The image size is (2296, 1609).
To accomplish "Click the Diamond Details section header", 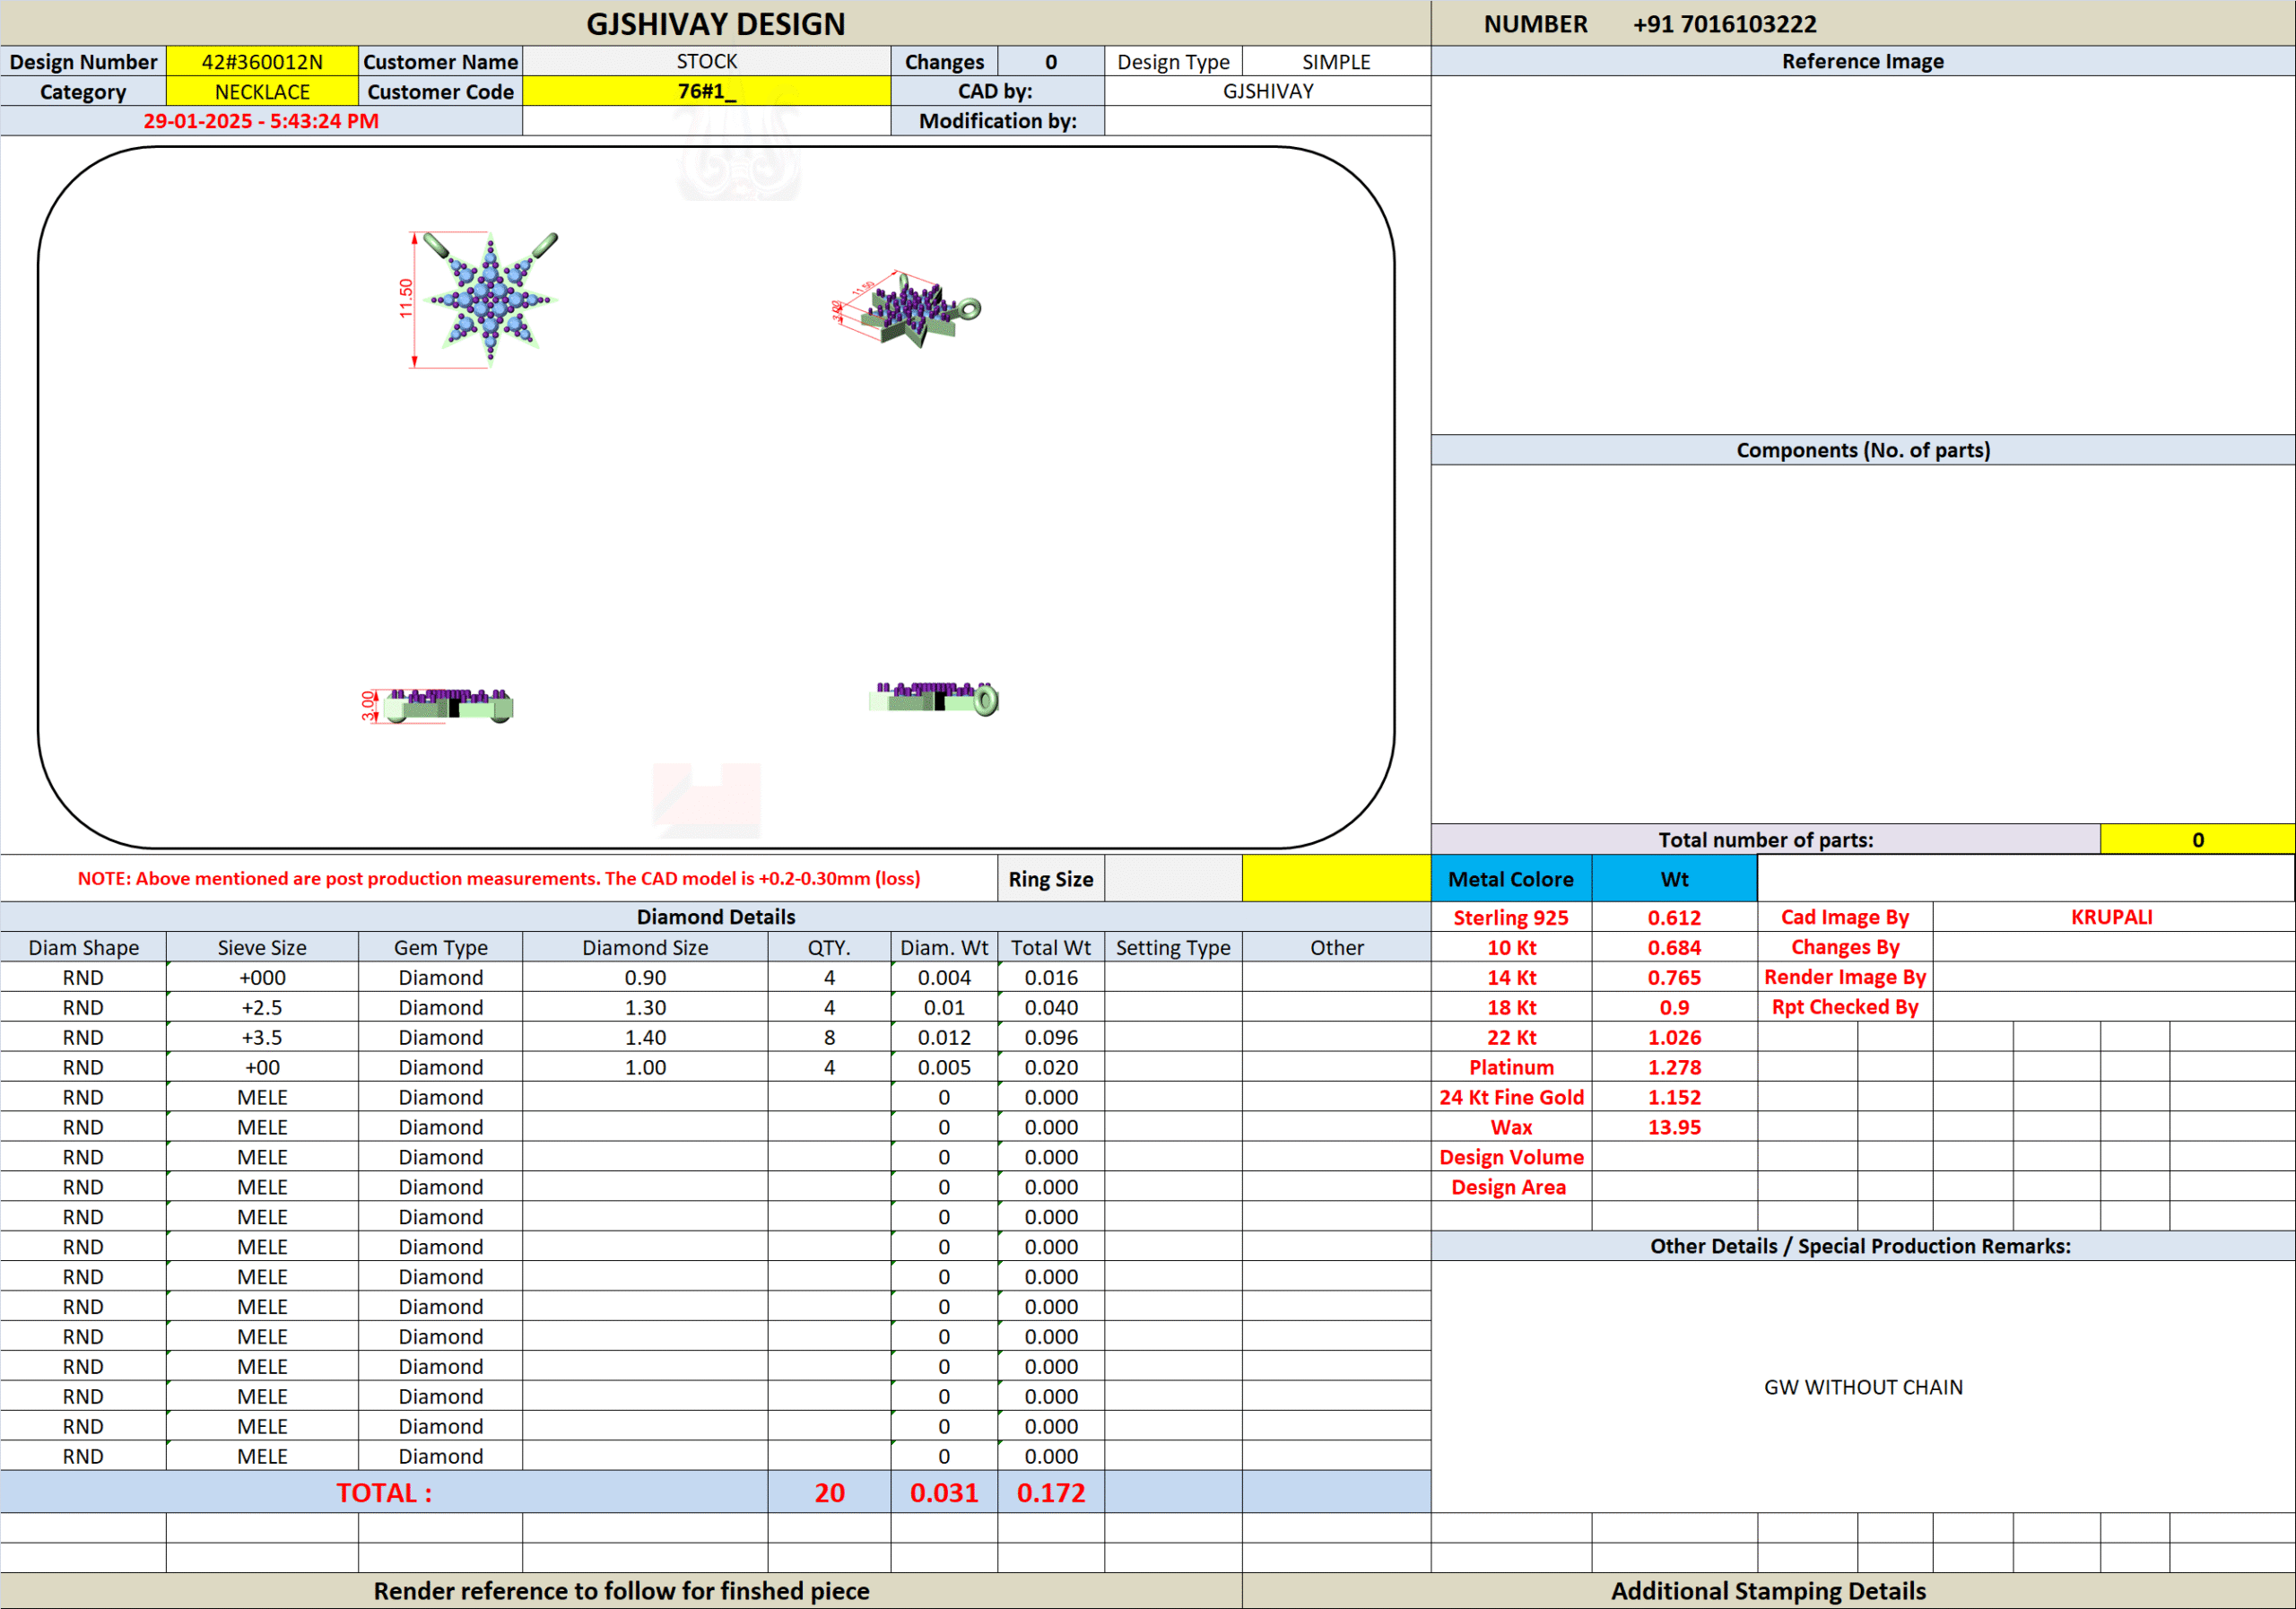I will (x=715, y=917).
